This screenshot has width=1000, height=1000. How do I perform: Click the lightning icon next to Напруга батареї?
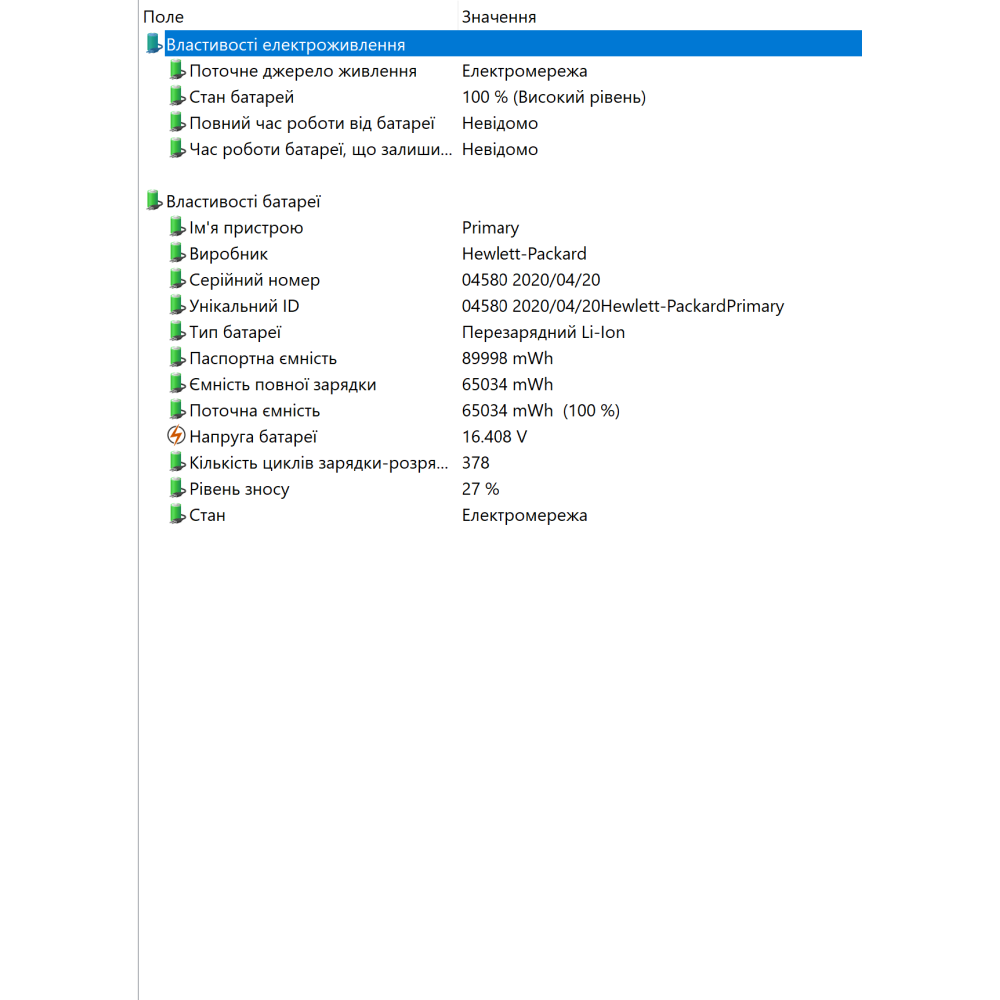pyautogui.click(x=177, y=436)
